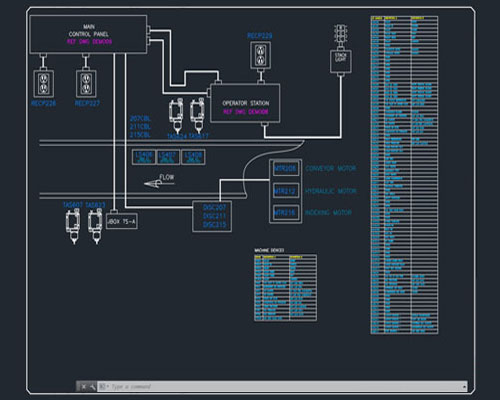Select the TAS607 limit switch symbol
The width and height of the screenshot is (500, 400).
(x=73, y=227)
